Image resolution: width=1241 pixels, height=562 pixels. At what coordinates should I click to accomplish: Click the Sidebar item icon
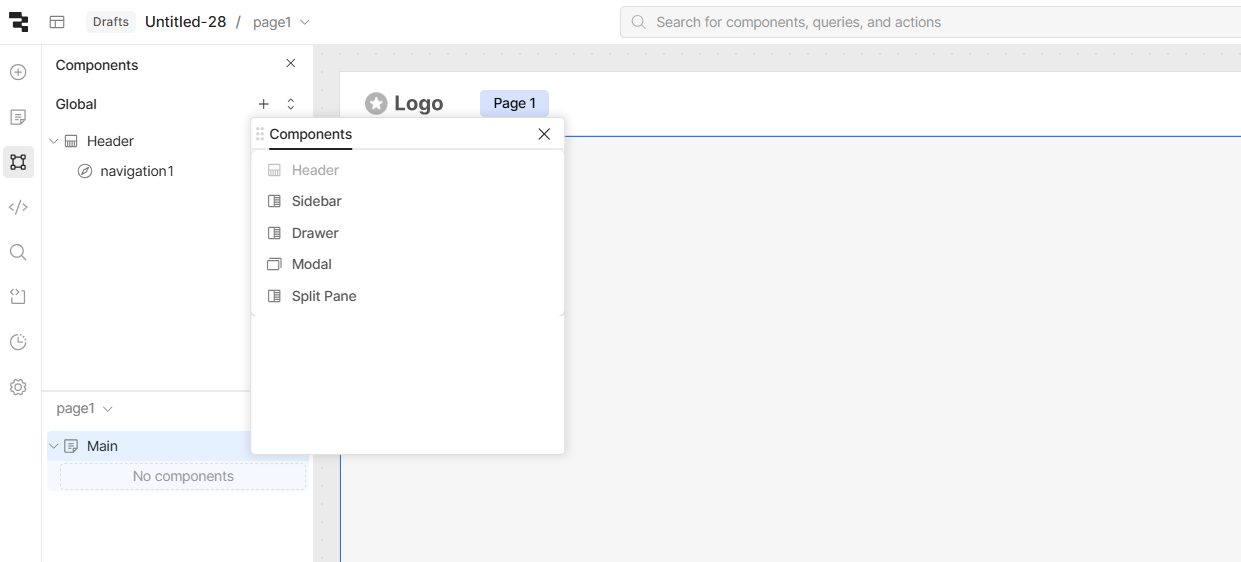tap(274, 201)
